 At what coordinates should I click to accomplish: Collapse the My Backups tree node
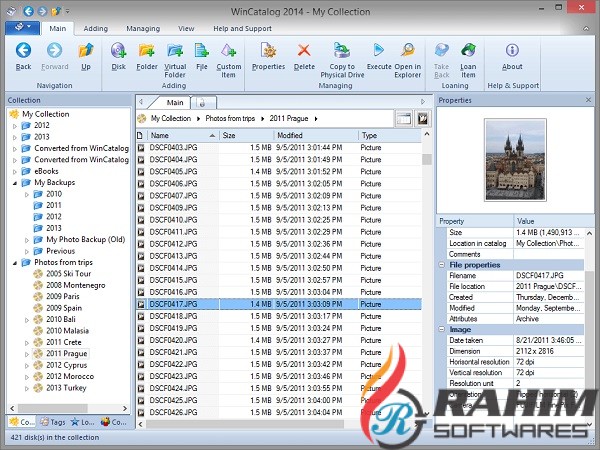(15, 183)
